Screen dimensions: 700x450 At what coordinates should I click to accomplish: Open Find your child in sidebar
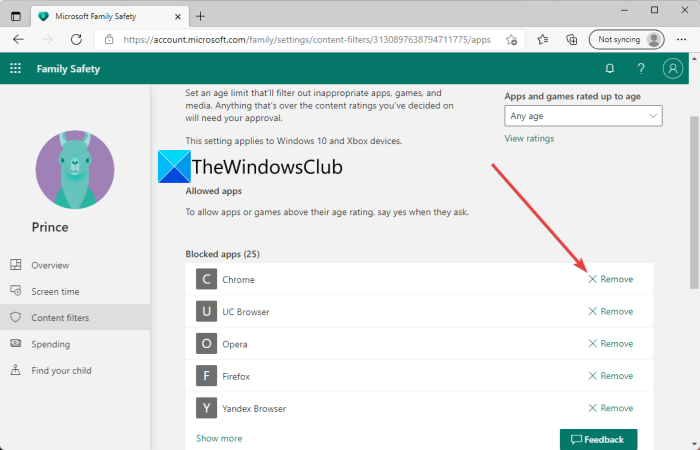[75, 371]
